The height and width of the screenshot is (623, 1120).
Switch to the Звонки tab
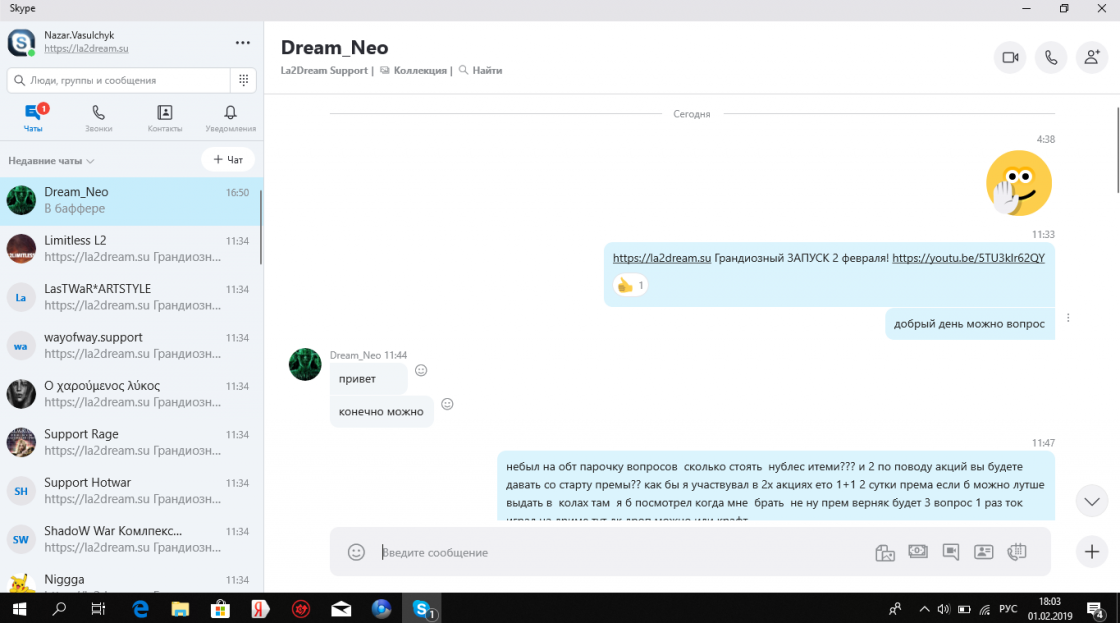(x=98, y=118)
